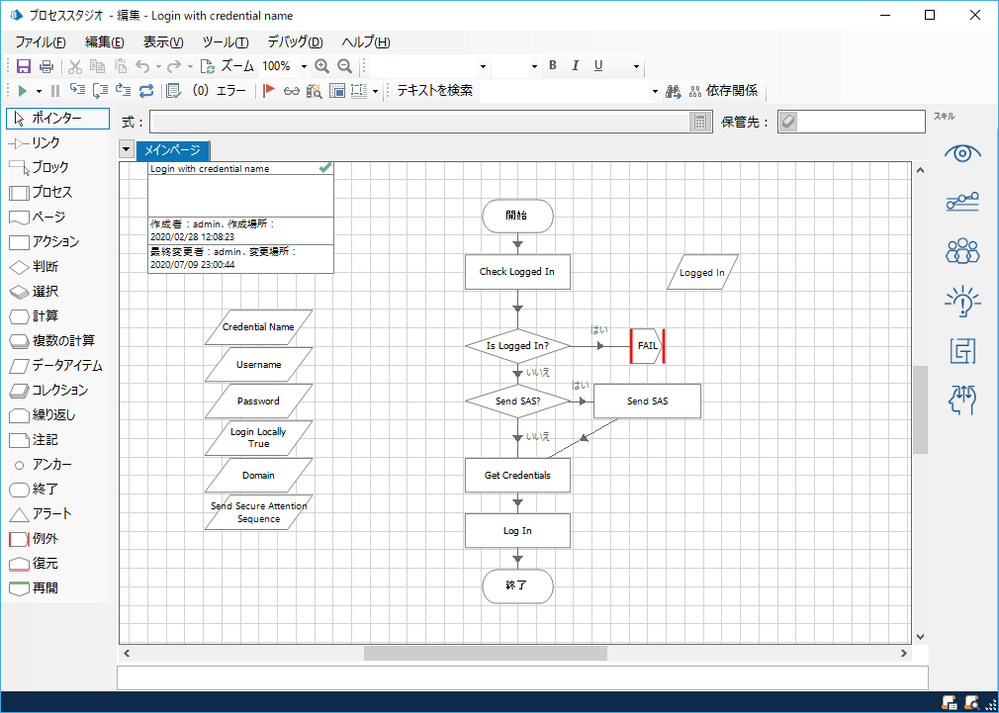This screenshot has height=713, width=999.
Task: Open calculator button in expression bar
Action: (x=700, y=122)
